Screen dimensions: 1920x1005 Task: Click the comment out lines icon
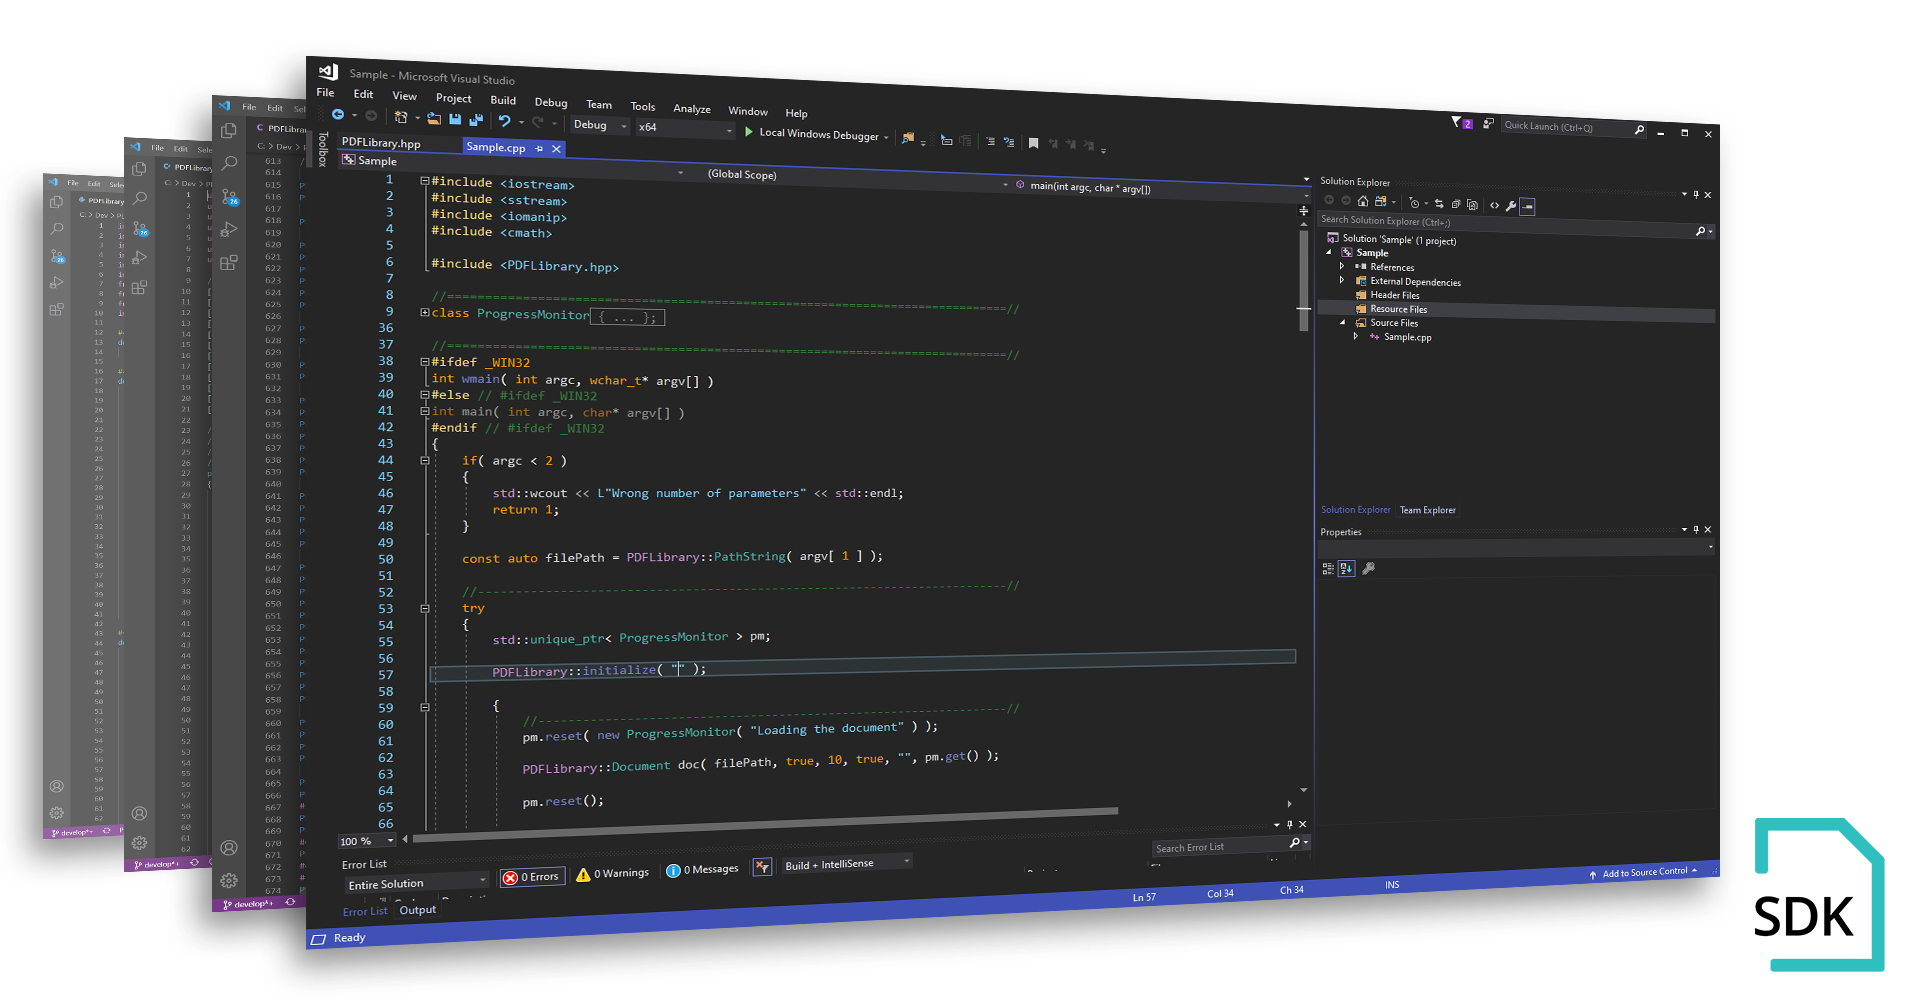click(x=990, y=141)
